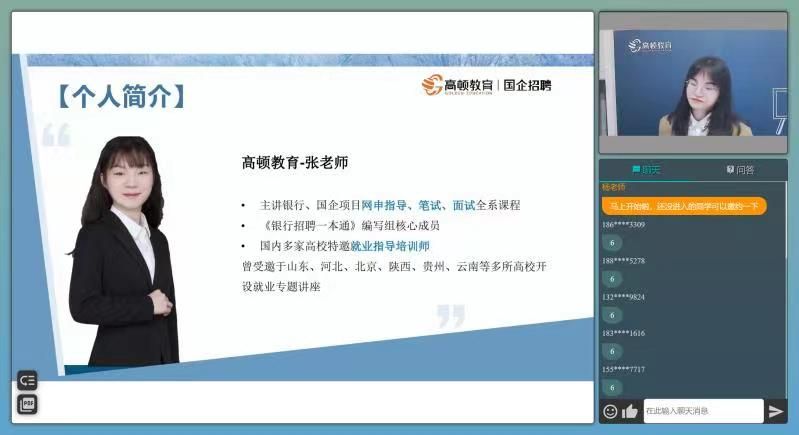Viewport: 799px width, 435px height.
Task: Click username 186****3309 in chat
Action: [623, 225]
